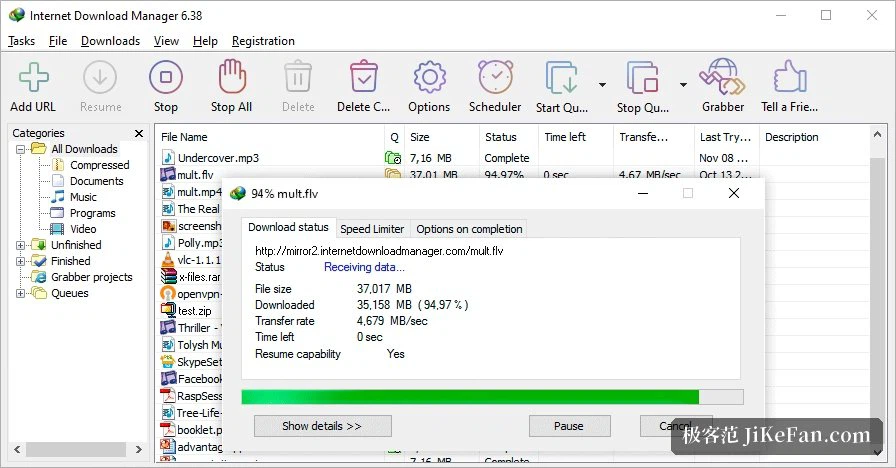
Task: Open the Stop Queue dropdown arrow
Action: click(x=683, y=85)
